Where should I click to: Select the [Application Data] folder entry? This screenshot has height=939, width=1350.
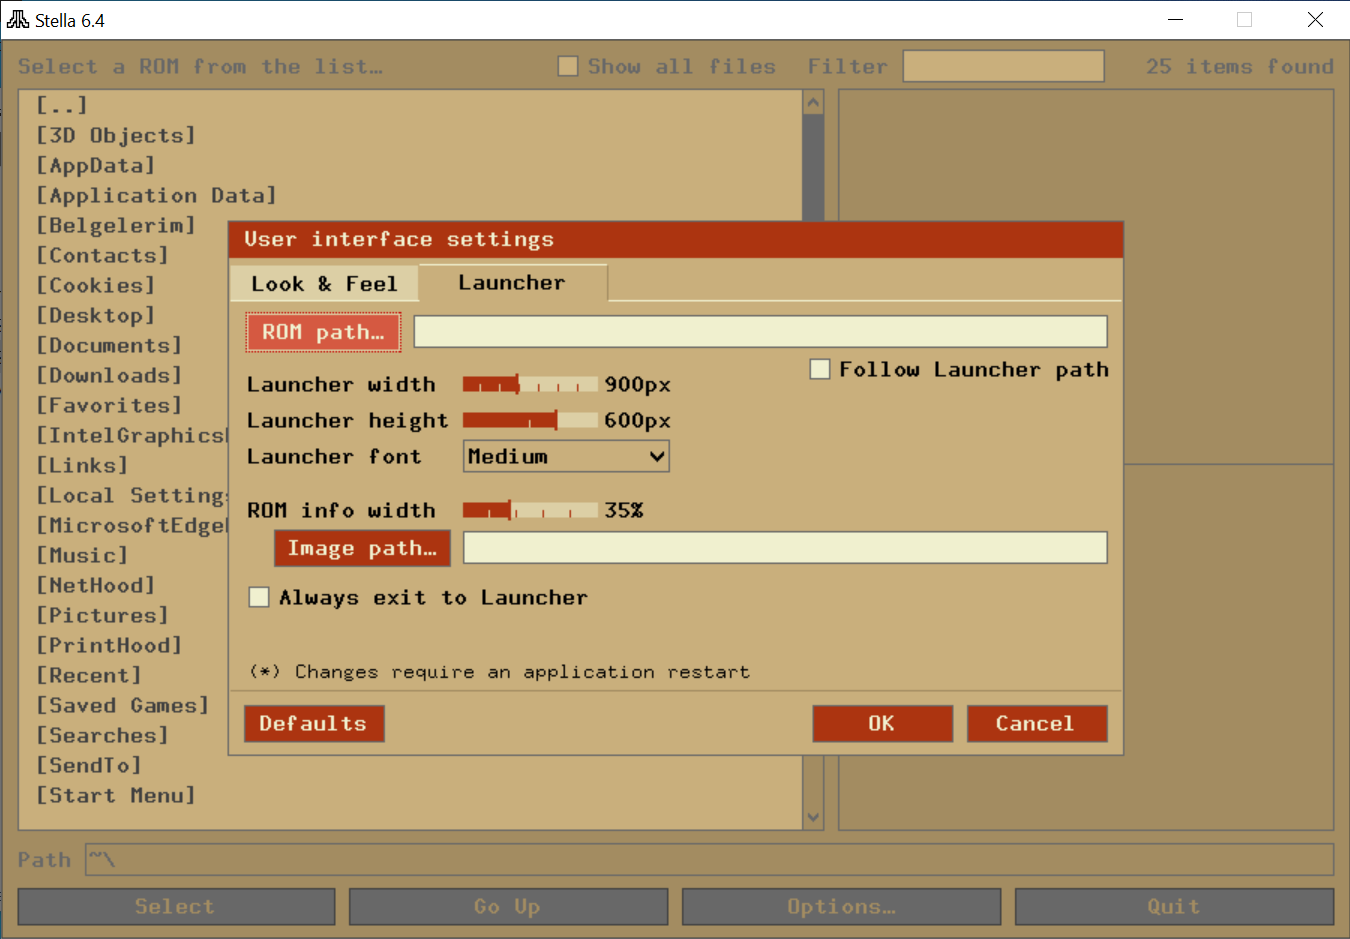(156, 195)
